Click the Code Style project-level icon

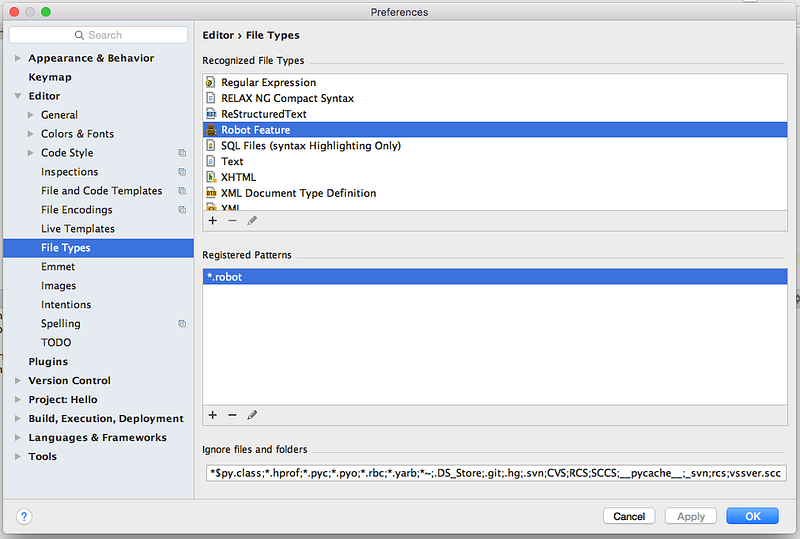tap(182, 153)
